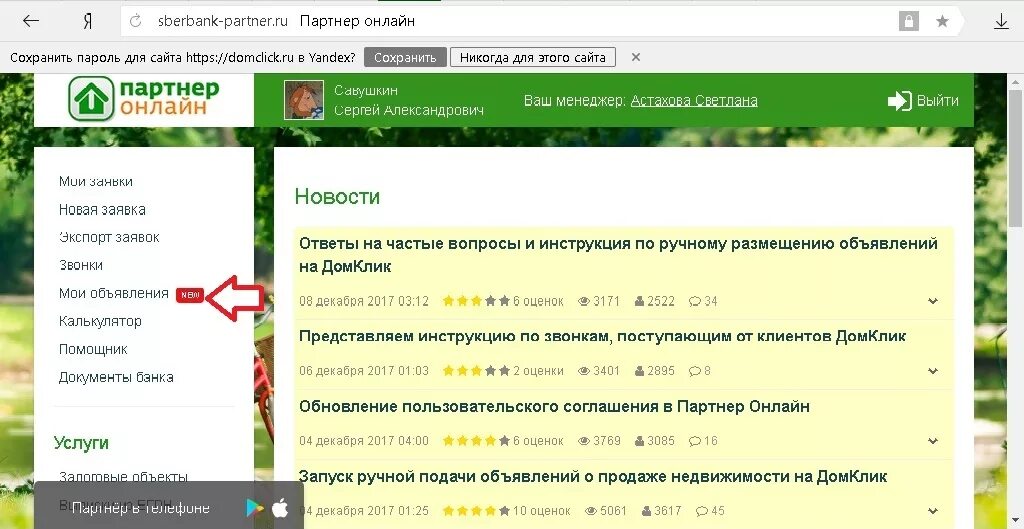Select Новая заявка menu item

(102, 210)
